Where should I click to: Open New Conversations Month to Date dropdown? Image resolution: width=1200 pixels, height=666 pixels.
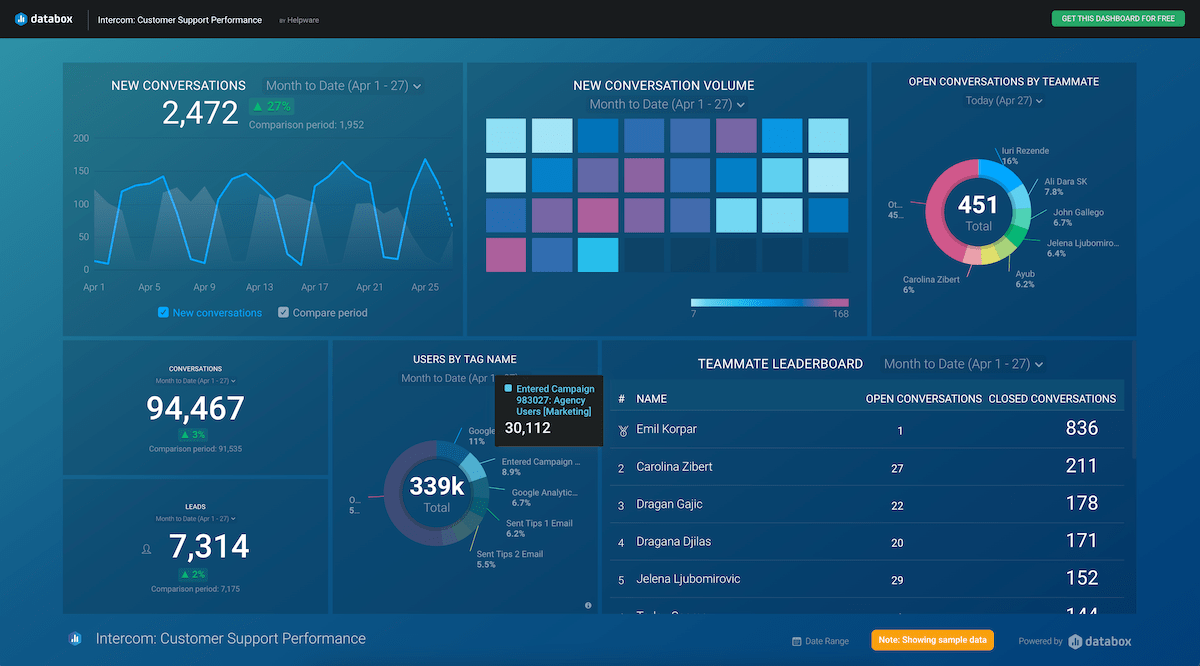click(342, 86)
